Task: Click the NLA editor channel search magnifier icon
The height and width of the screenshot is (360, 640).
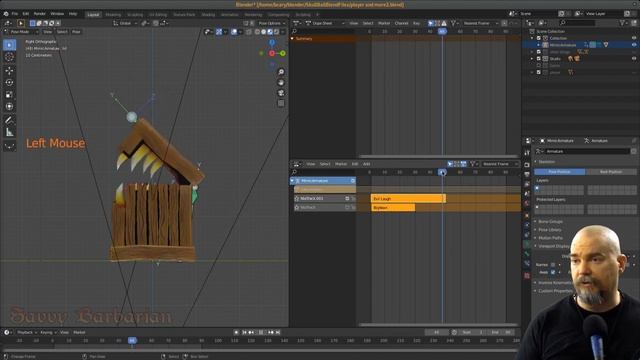Action: point(294,172)
